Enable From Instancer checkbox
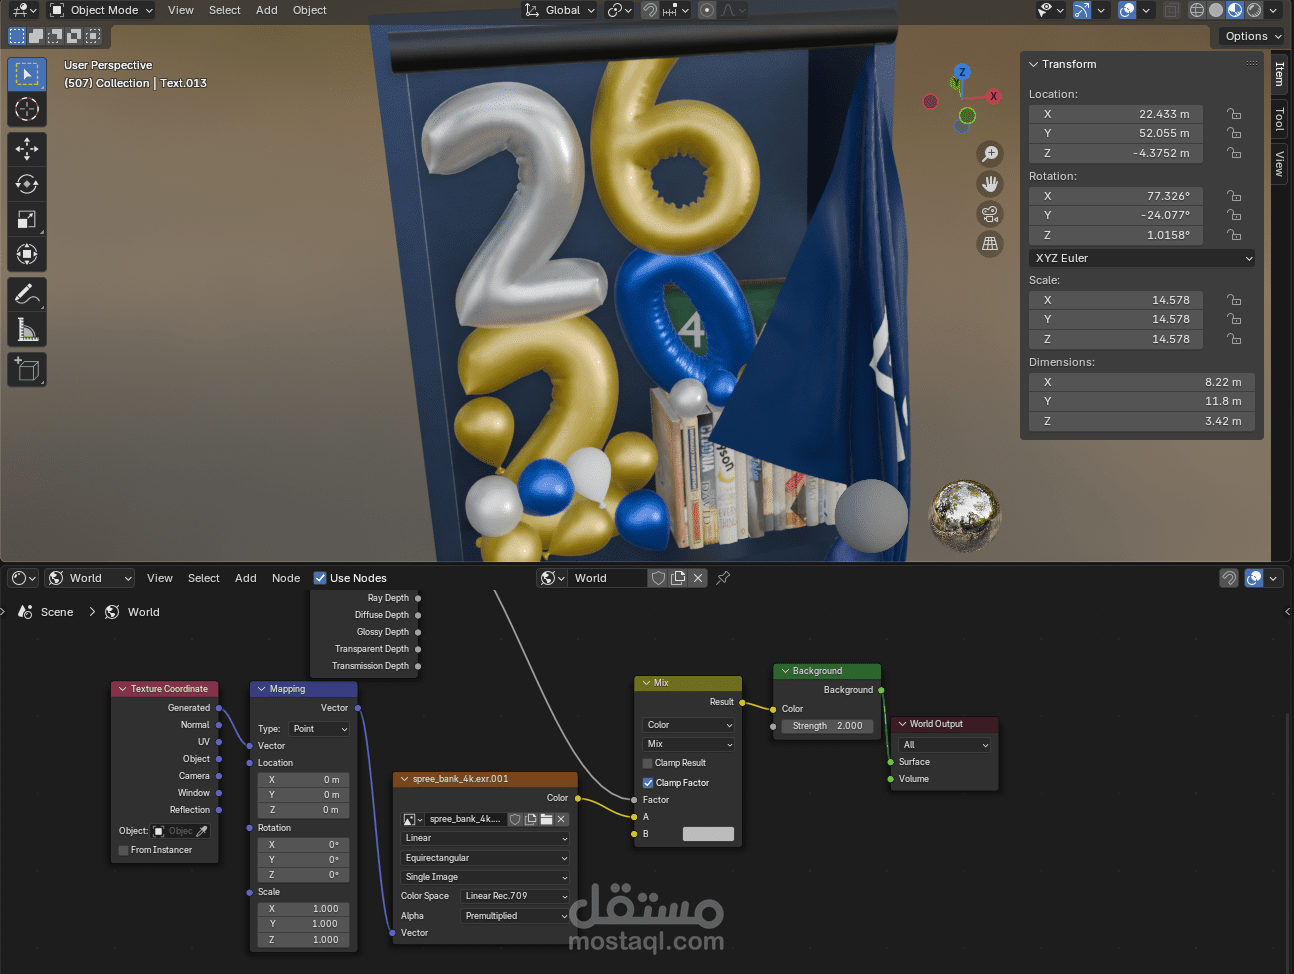The height and width of the screenshot is (974, 1294). [x=124, y=850]
